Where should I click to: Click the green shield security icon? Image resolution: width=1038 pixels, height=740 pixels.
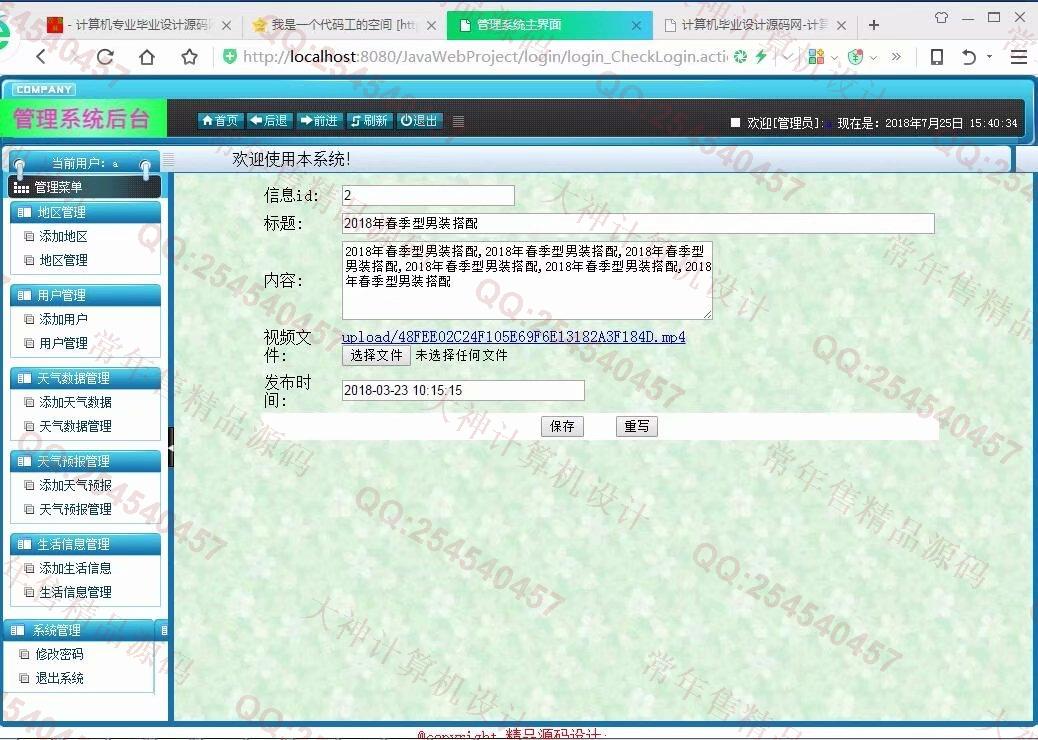229,57
